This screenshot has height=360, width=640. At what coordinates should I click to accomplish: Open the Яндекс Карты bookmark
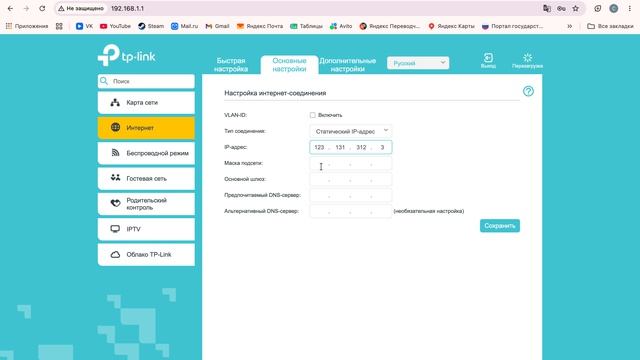coord(451,26)
